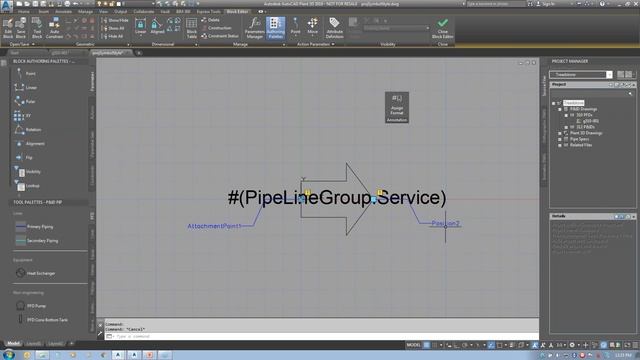
Task: Expand the Related Files tree node
Action: pos(560,145)
